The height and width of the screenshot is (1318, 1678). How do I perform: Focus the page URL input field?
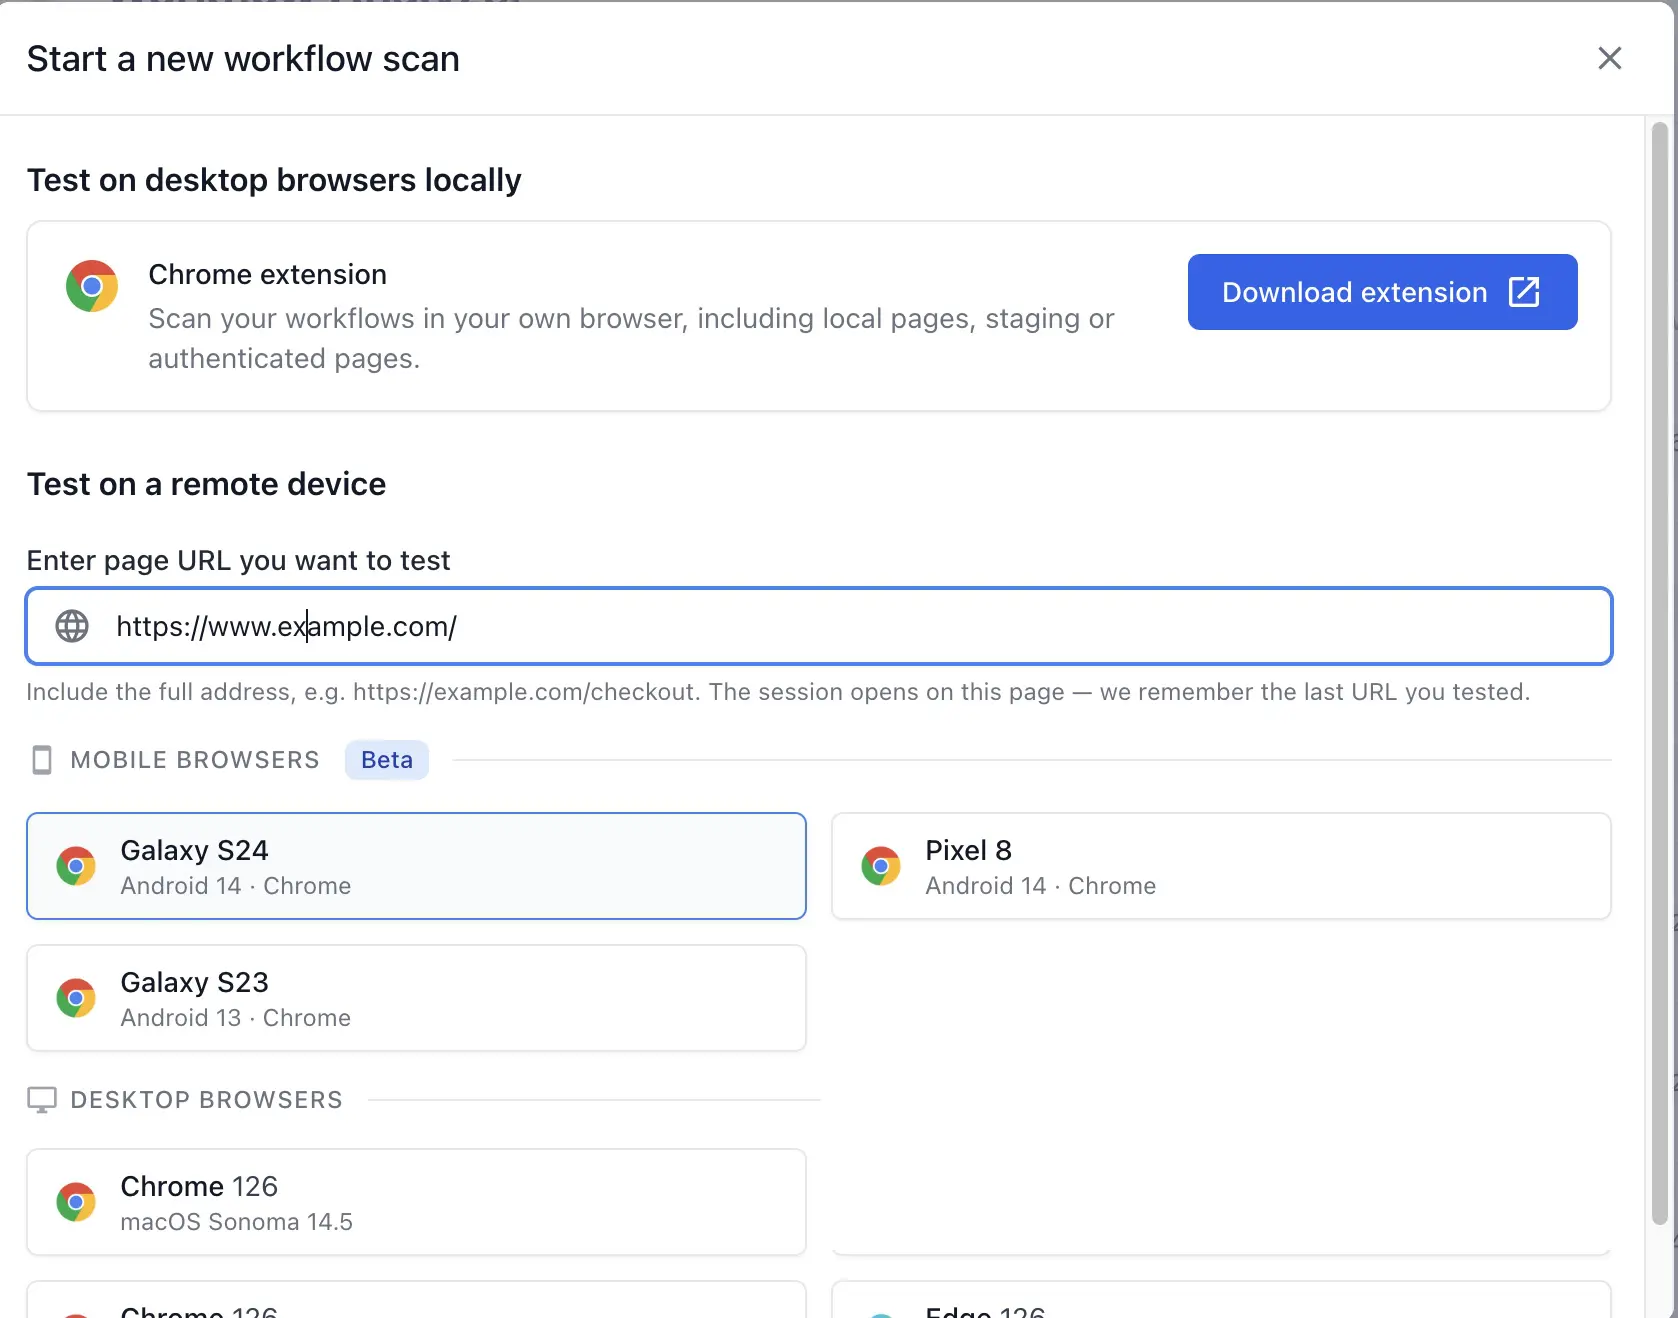[819, 626]
